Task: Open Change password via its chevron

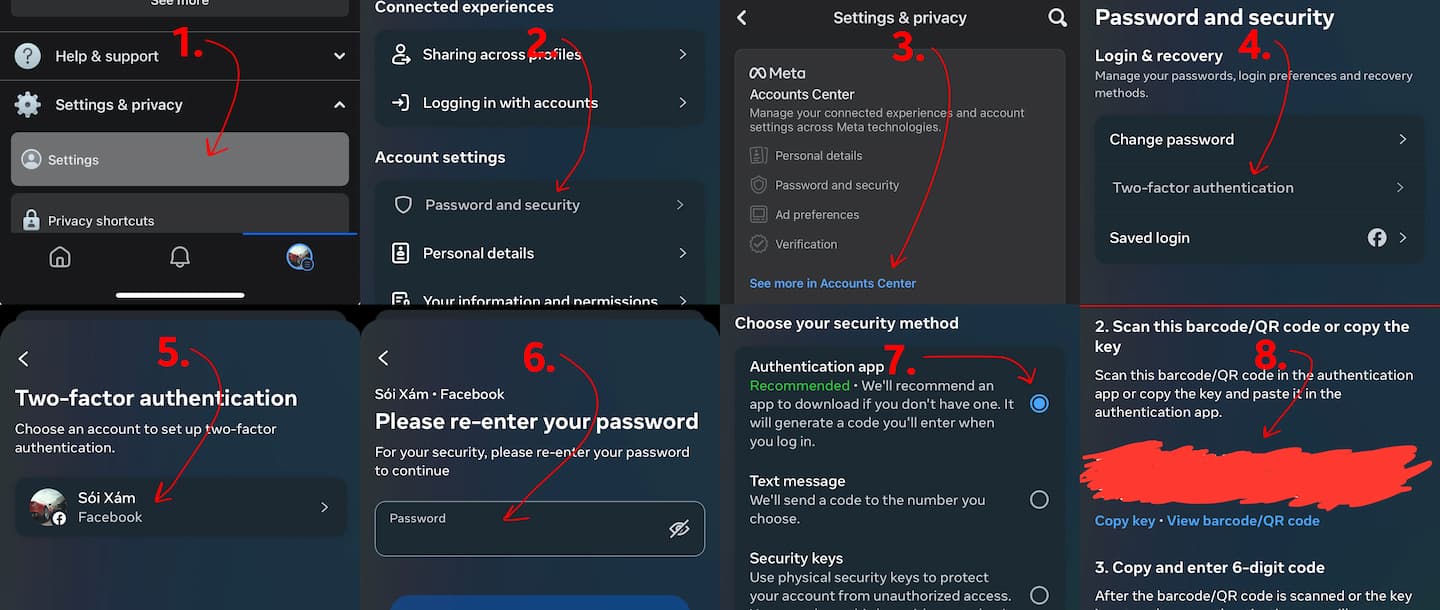Action: coord(1404,139)
